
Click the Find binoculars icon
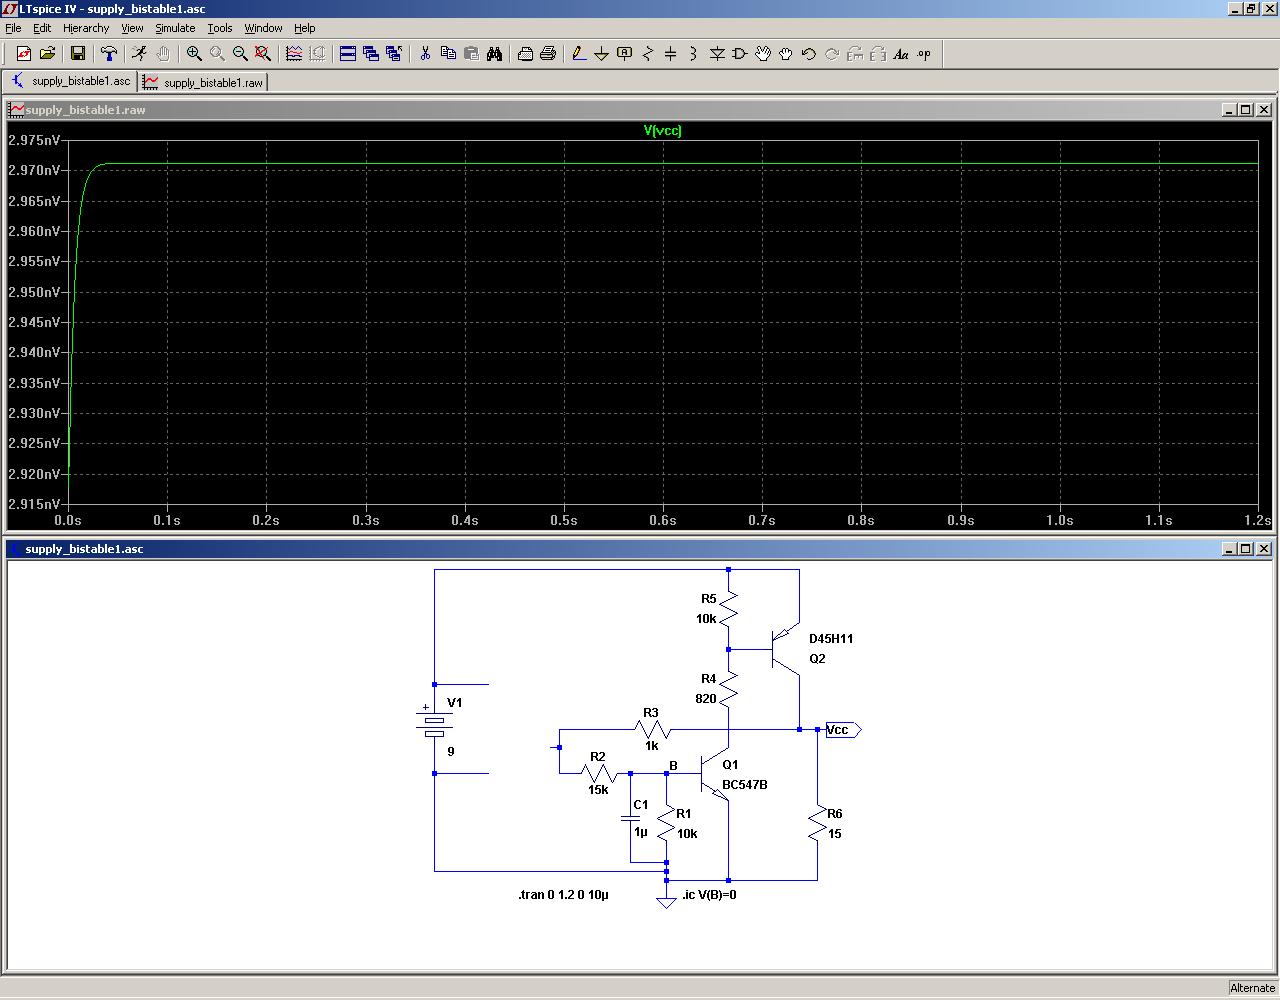pyautogui.click(x=494, y=54)
